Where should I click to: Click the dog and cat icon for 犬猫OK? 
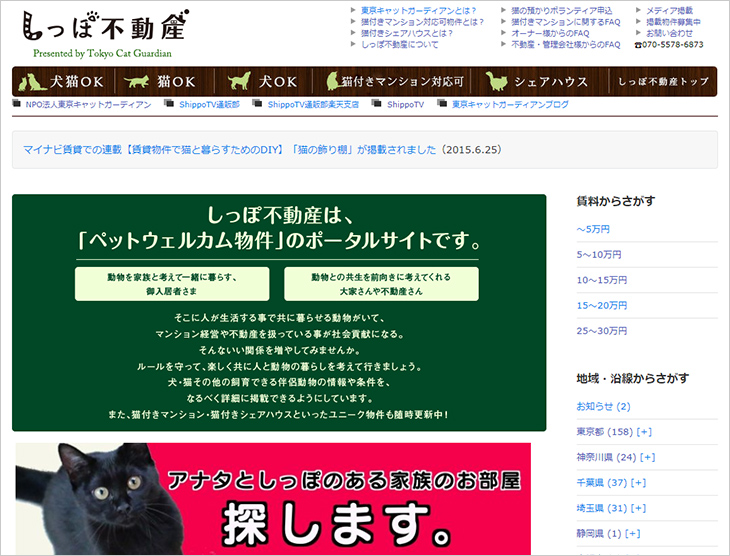click(35, 81)
